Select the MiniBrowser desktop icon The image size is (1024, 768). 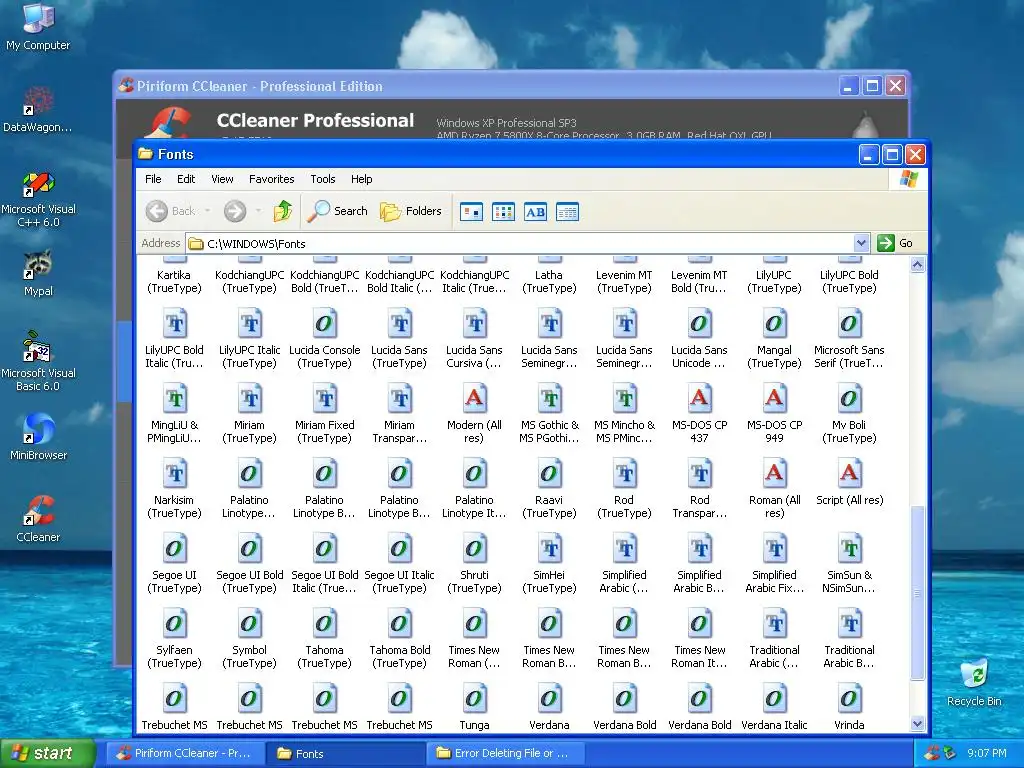38,436
